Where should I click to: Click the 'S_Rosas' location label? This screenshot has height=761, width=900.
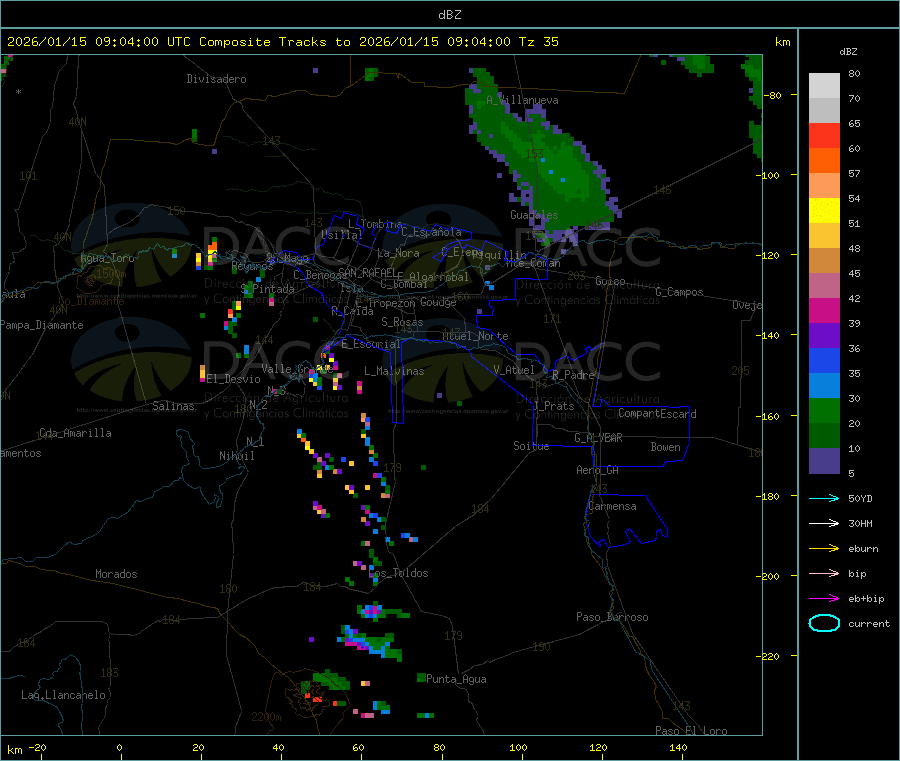click(402, 322)
